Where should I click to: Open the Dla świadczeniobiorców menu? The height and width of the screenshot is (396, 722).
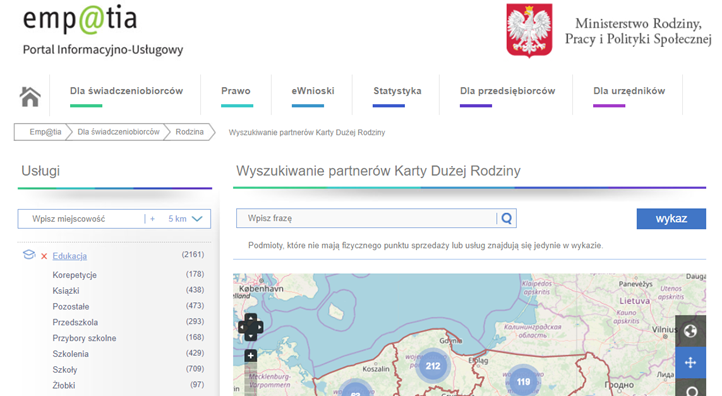tap(126, 91)
